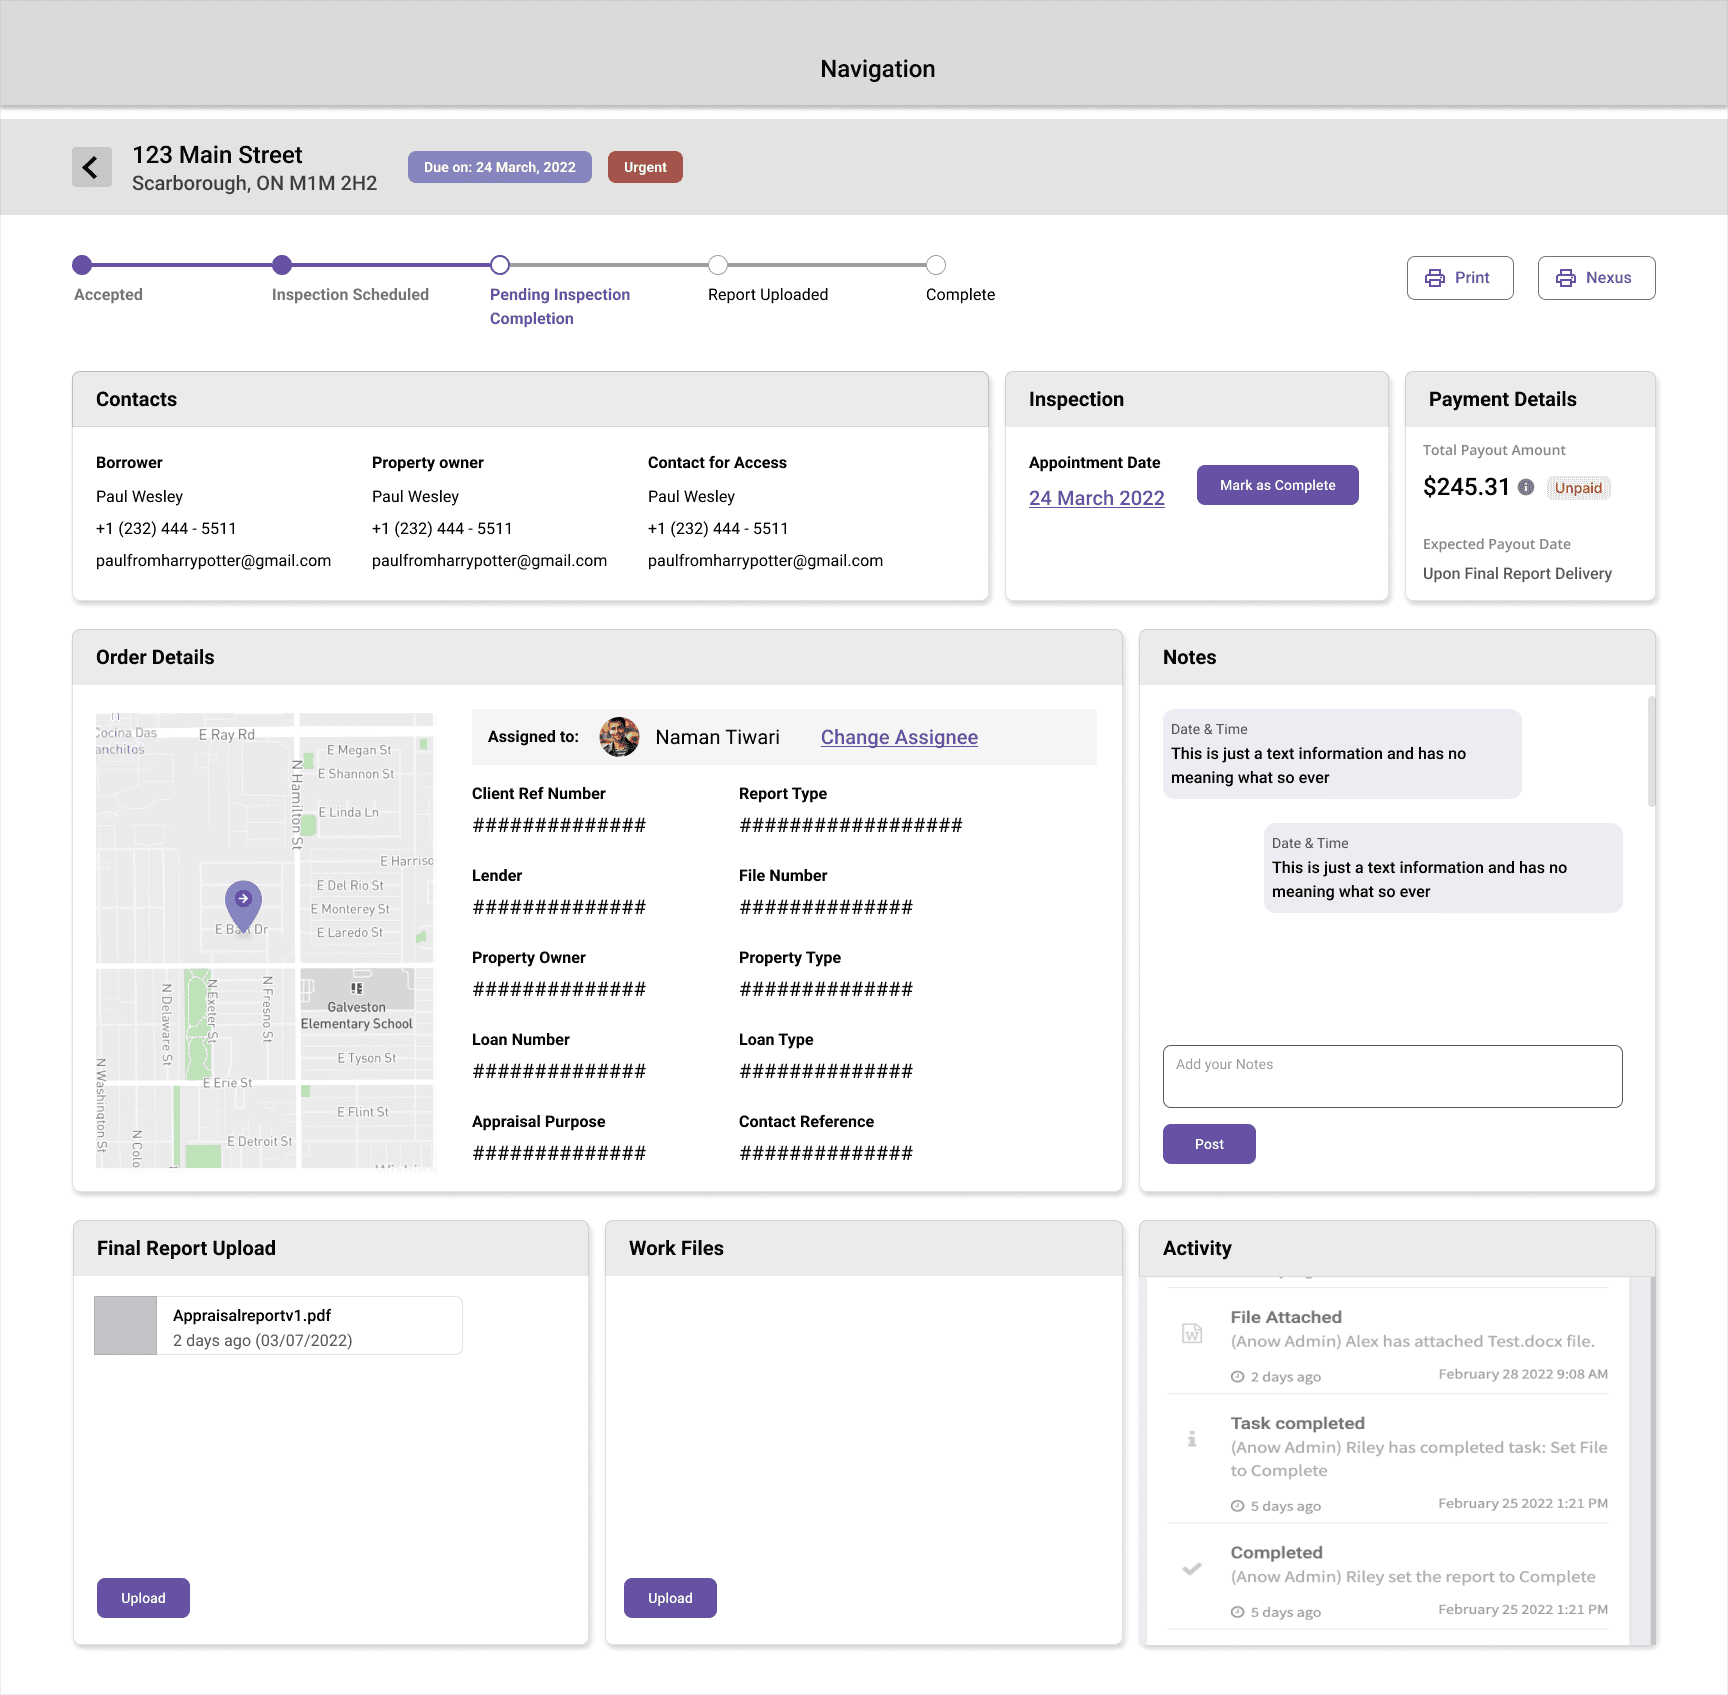Click the info icon on Task completed entry
Screen dimensions: 1728x1695
pos(1191,1440)
